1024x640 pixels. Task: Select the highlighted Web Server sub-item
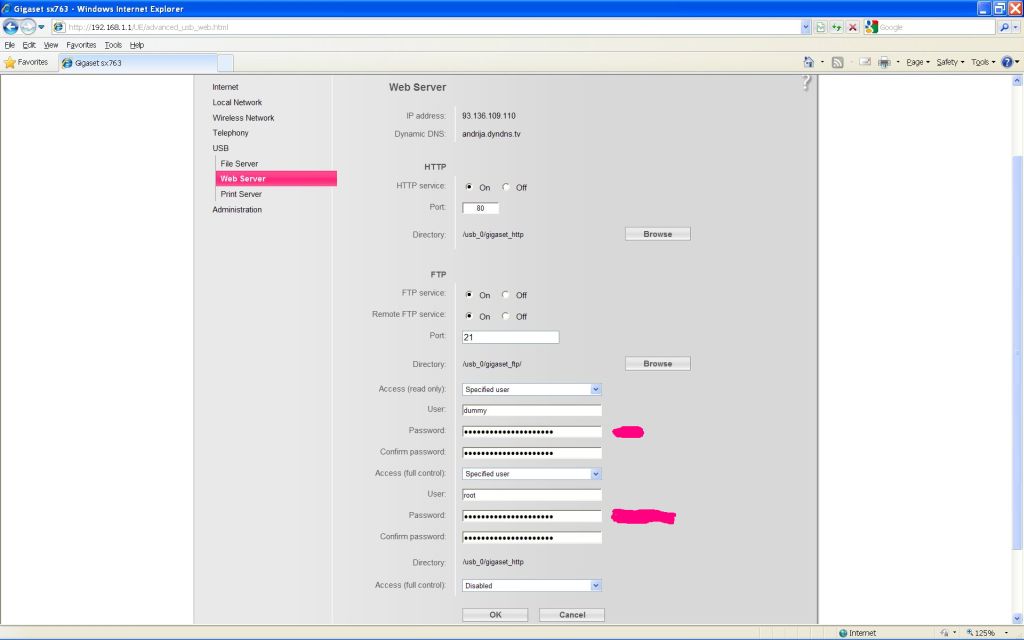pyautogui.click(x=276, y=178)
